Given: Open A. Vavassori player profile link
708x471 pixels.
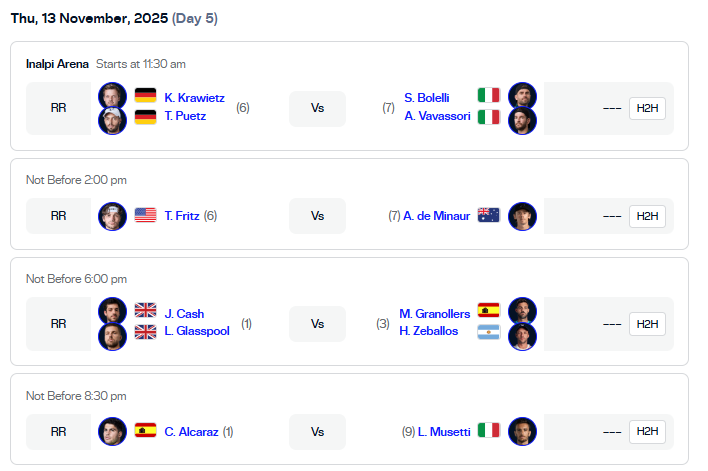Looking at the screenshot, I should (437, 115).
